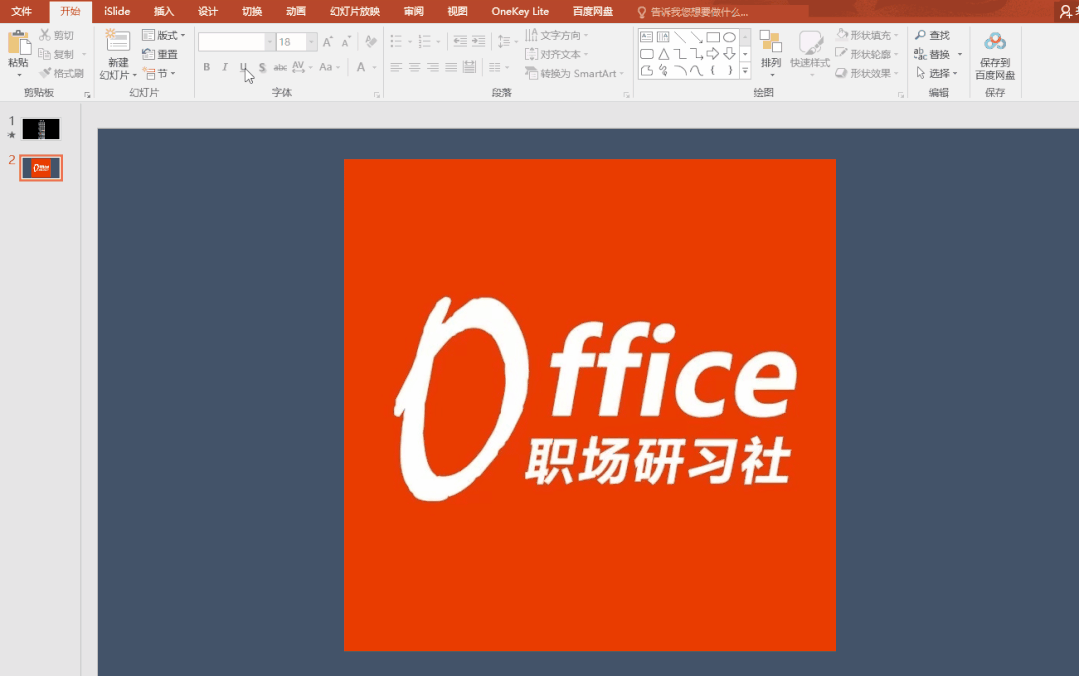
Task: Switch to the iSlide tab
Action: pos(117,12)
